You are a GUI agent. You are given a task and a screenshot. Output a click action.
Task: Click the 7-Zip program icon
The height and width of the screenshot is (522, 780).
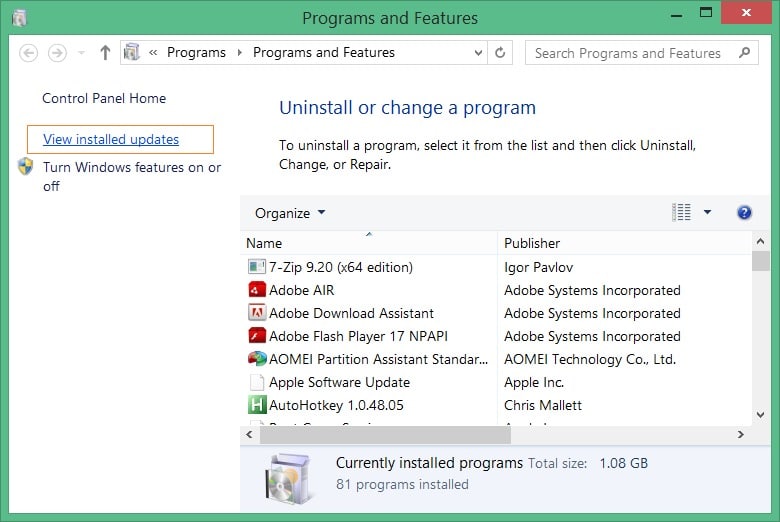click(257, 267)
